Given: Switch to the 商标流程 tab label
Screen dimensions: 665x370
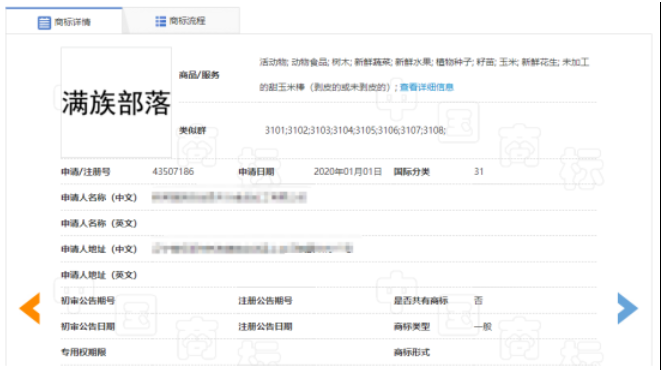Looking at the screenshot, I should 187,21.
